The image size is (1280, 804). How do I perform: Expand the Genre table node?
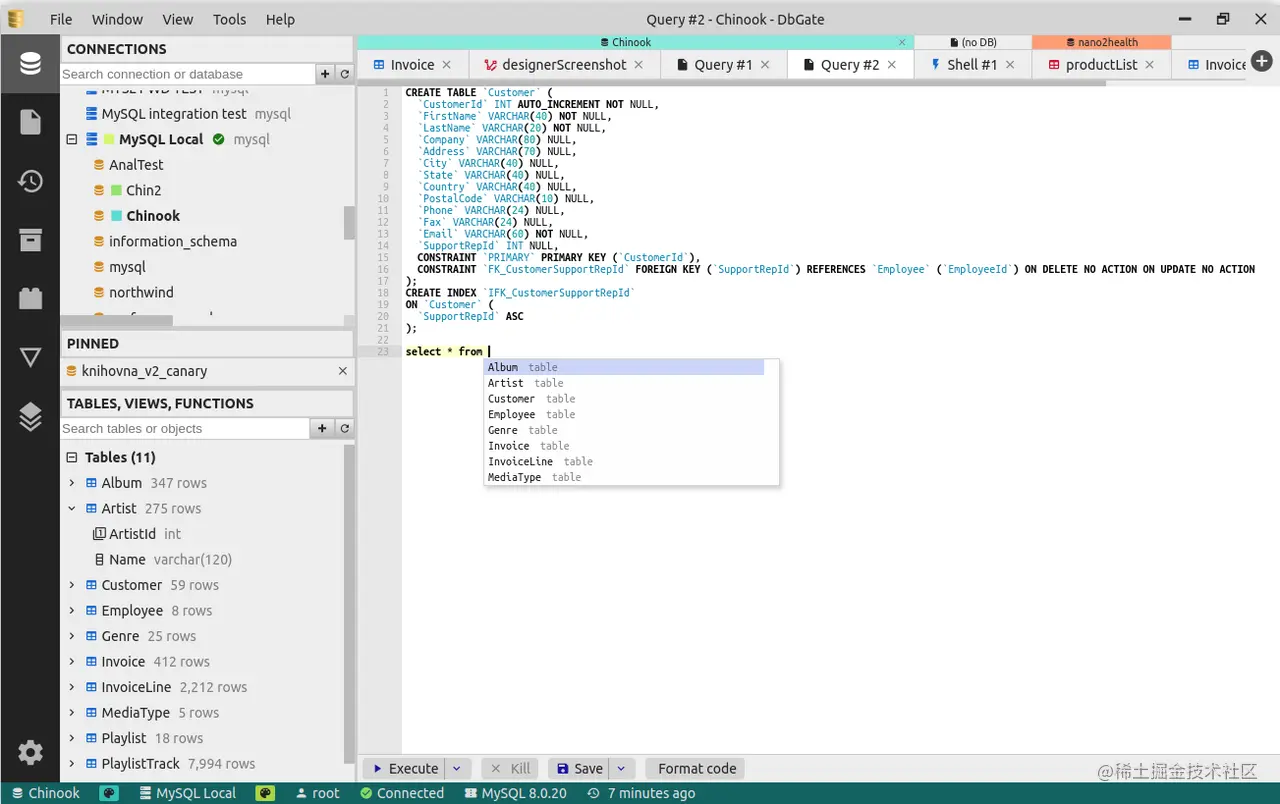(x=72, y=636)
